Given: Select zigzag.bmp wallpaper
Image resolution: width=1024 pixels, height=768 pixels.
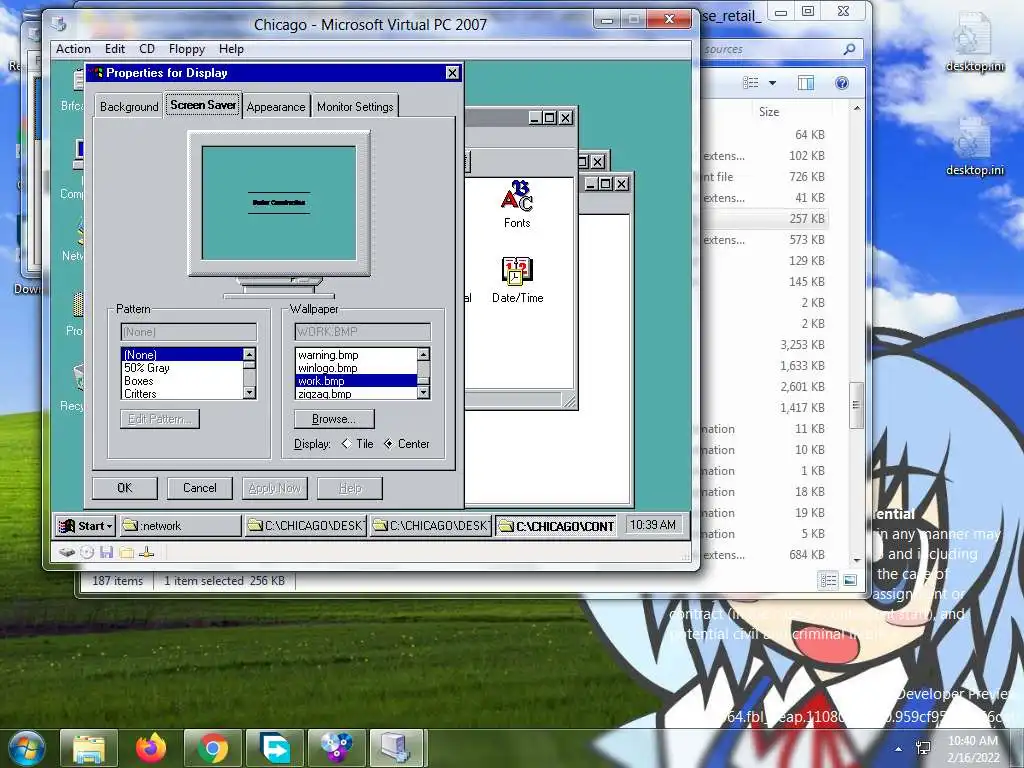Looking at the screenshot, I should point(357,394).
